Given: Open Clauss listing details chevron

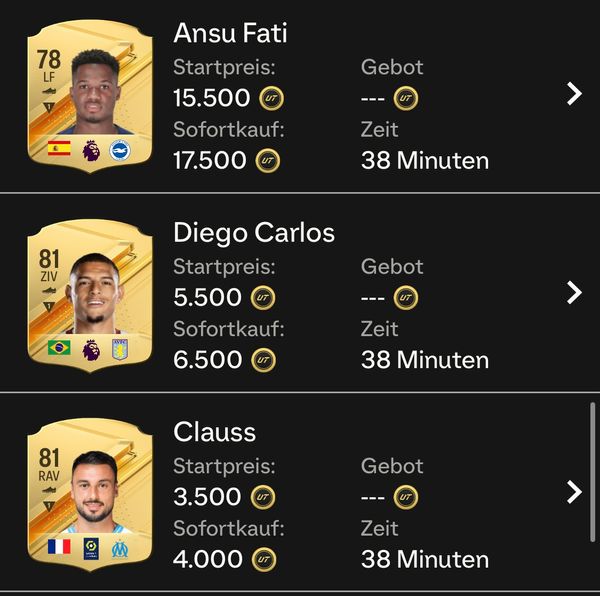Looking at the screenshot, I should 574,492.
